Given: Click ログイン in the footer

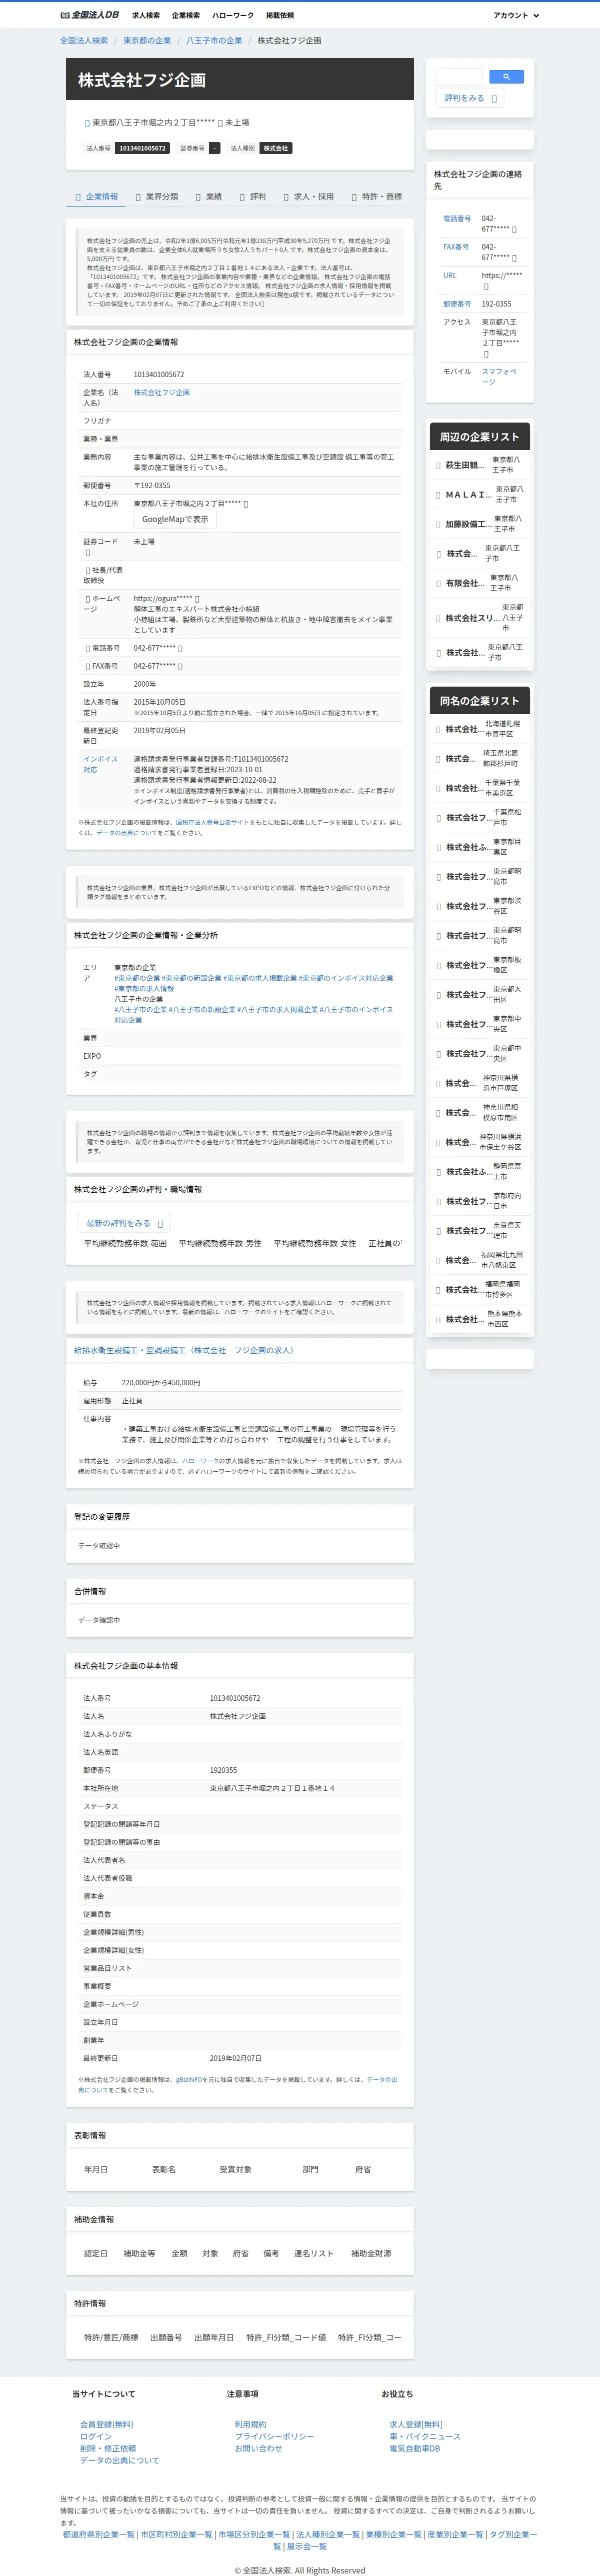Looking at the screenshot, I should [x=96, y=2436].
